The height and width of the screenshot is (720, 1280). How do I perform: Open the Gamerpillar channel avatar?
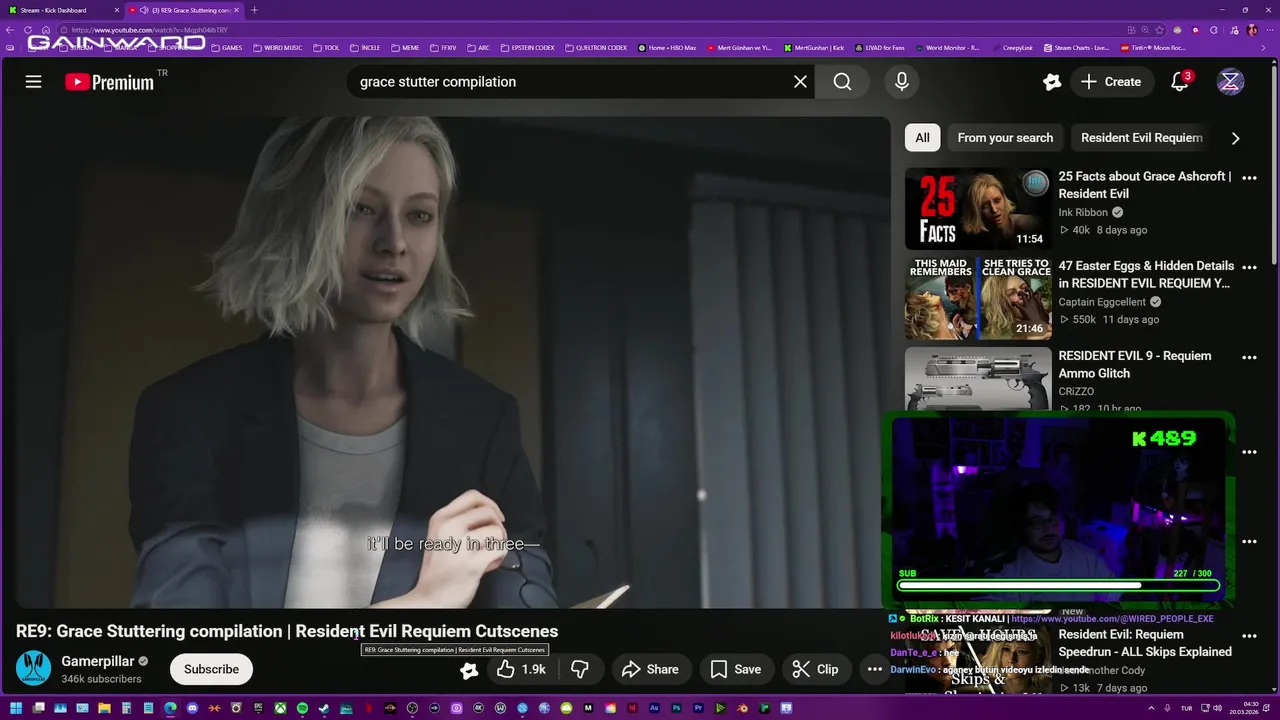pos(34,668)
